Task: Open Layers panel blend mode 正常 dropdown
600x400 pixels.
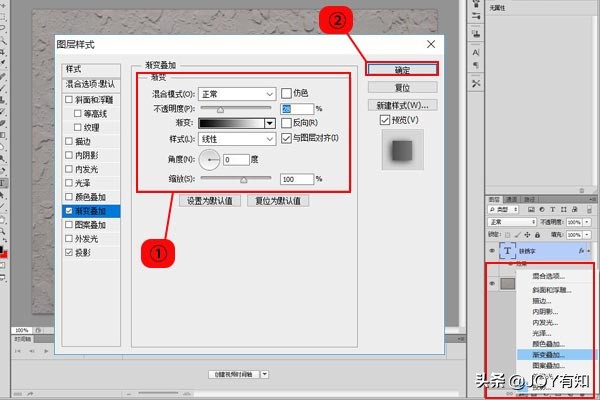Action: click(512, 222)
